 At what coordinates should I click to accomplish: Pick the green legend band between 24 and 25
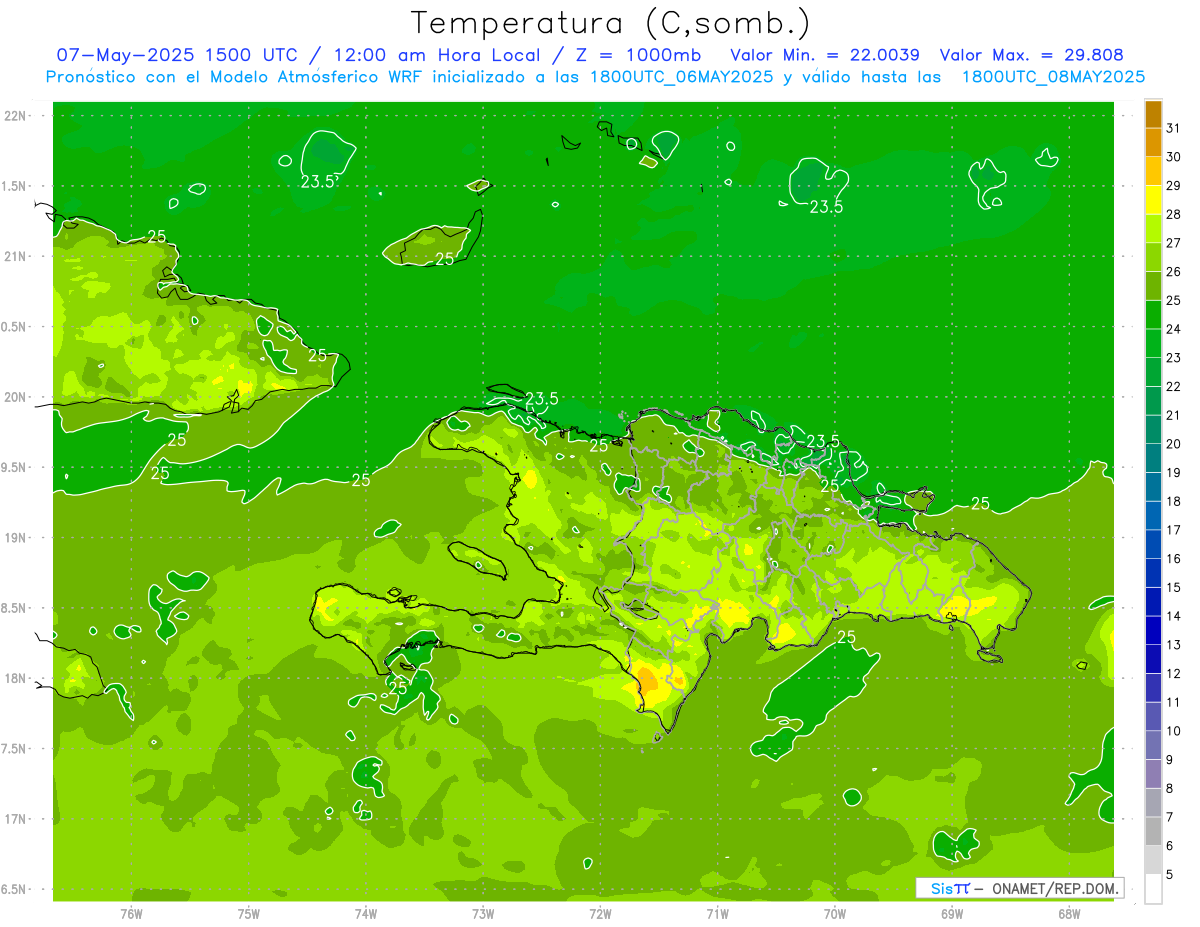(1153, 315)
